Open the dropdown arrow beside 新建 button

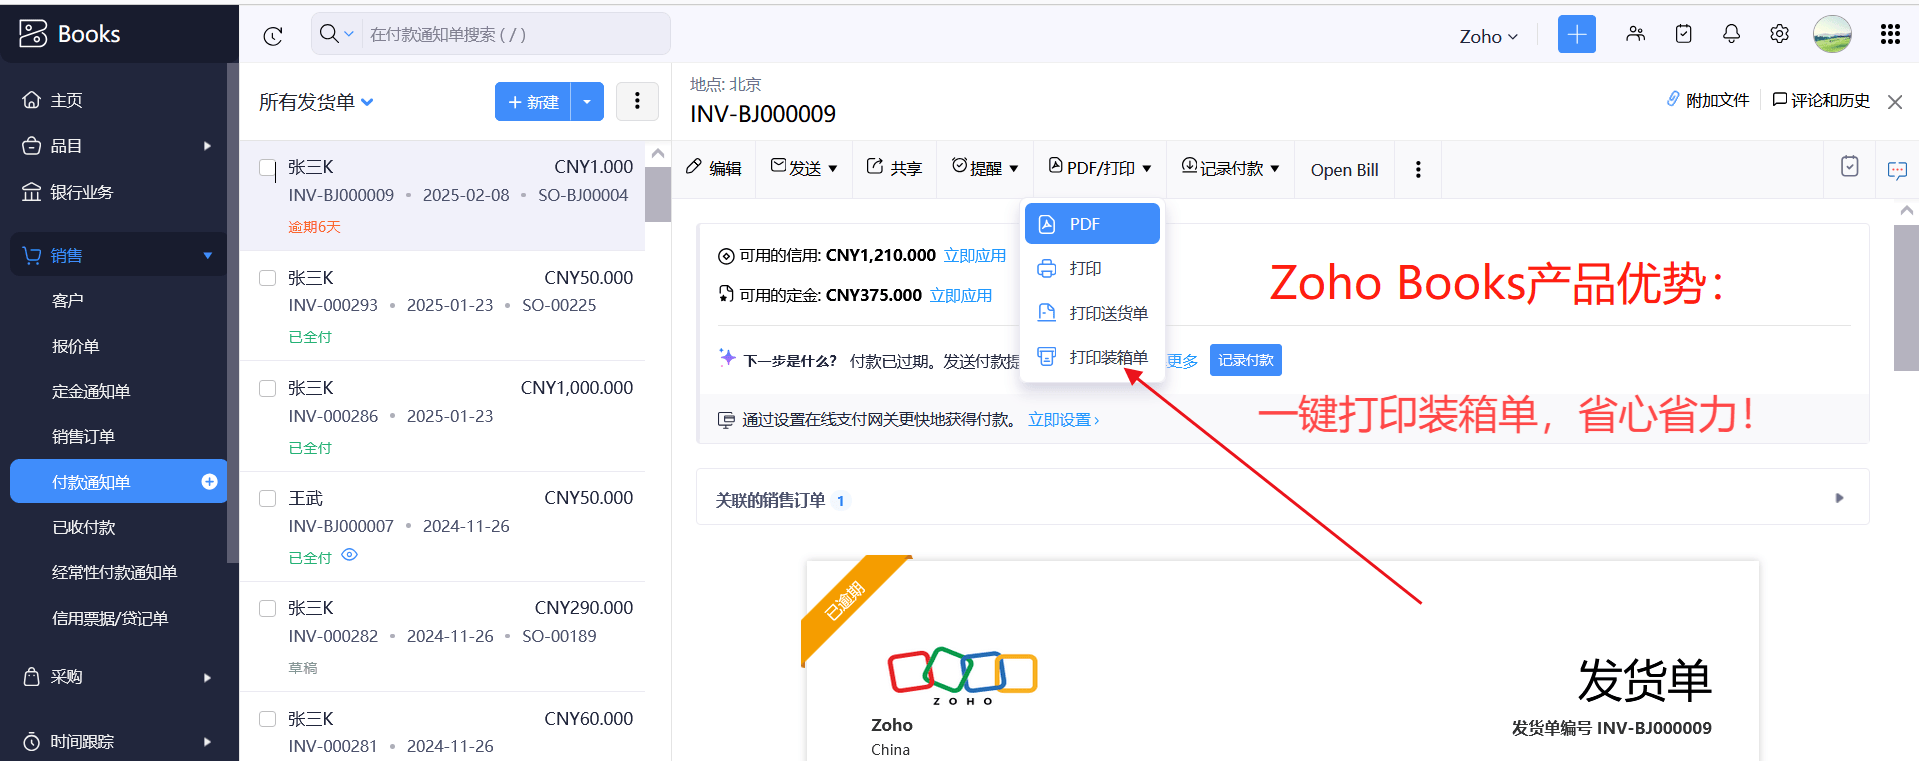(x=587, y=102)
